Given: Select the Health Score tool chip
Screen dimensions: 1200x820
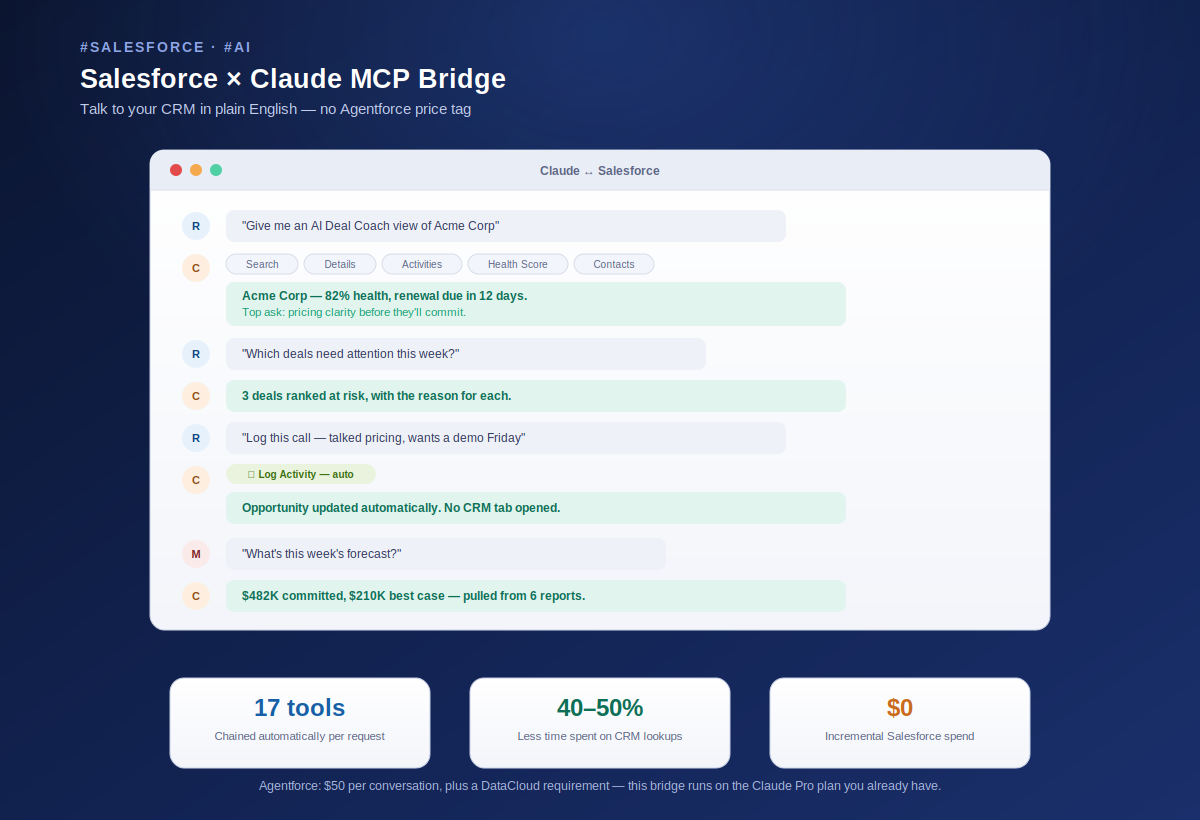Looking at the screenshot, I should pyautogui.click(x=518, y=264).
